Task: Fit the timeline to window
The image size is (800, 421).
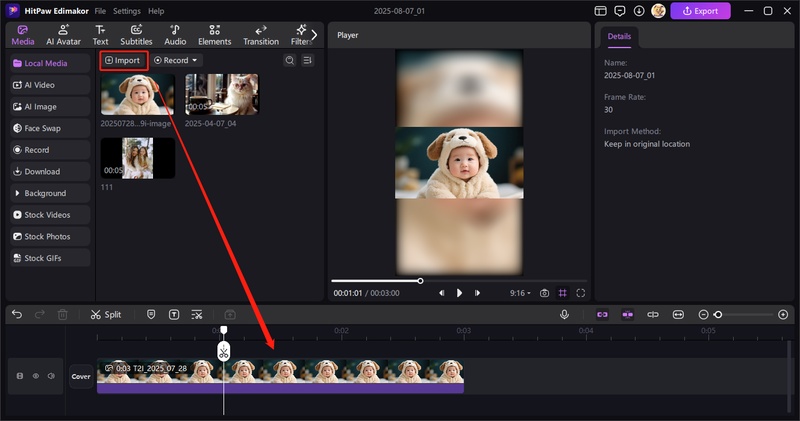Action: tap(678, 314)
